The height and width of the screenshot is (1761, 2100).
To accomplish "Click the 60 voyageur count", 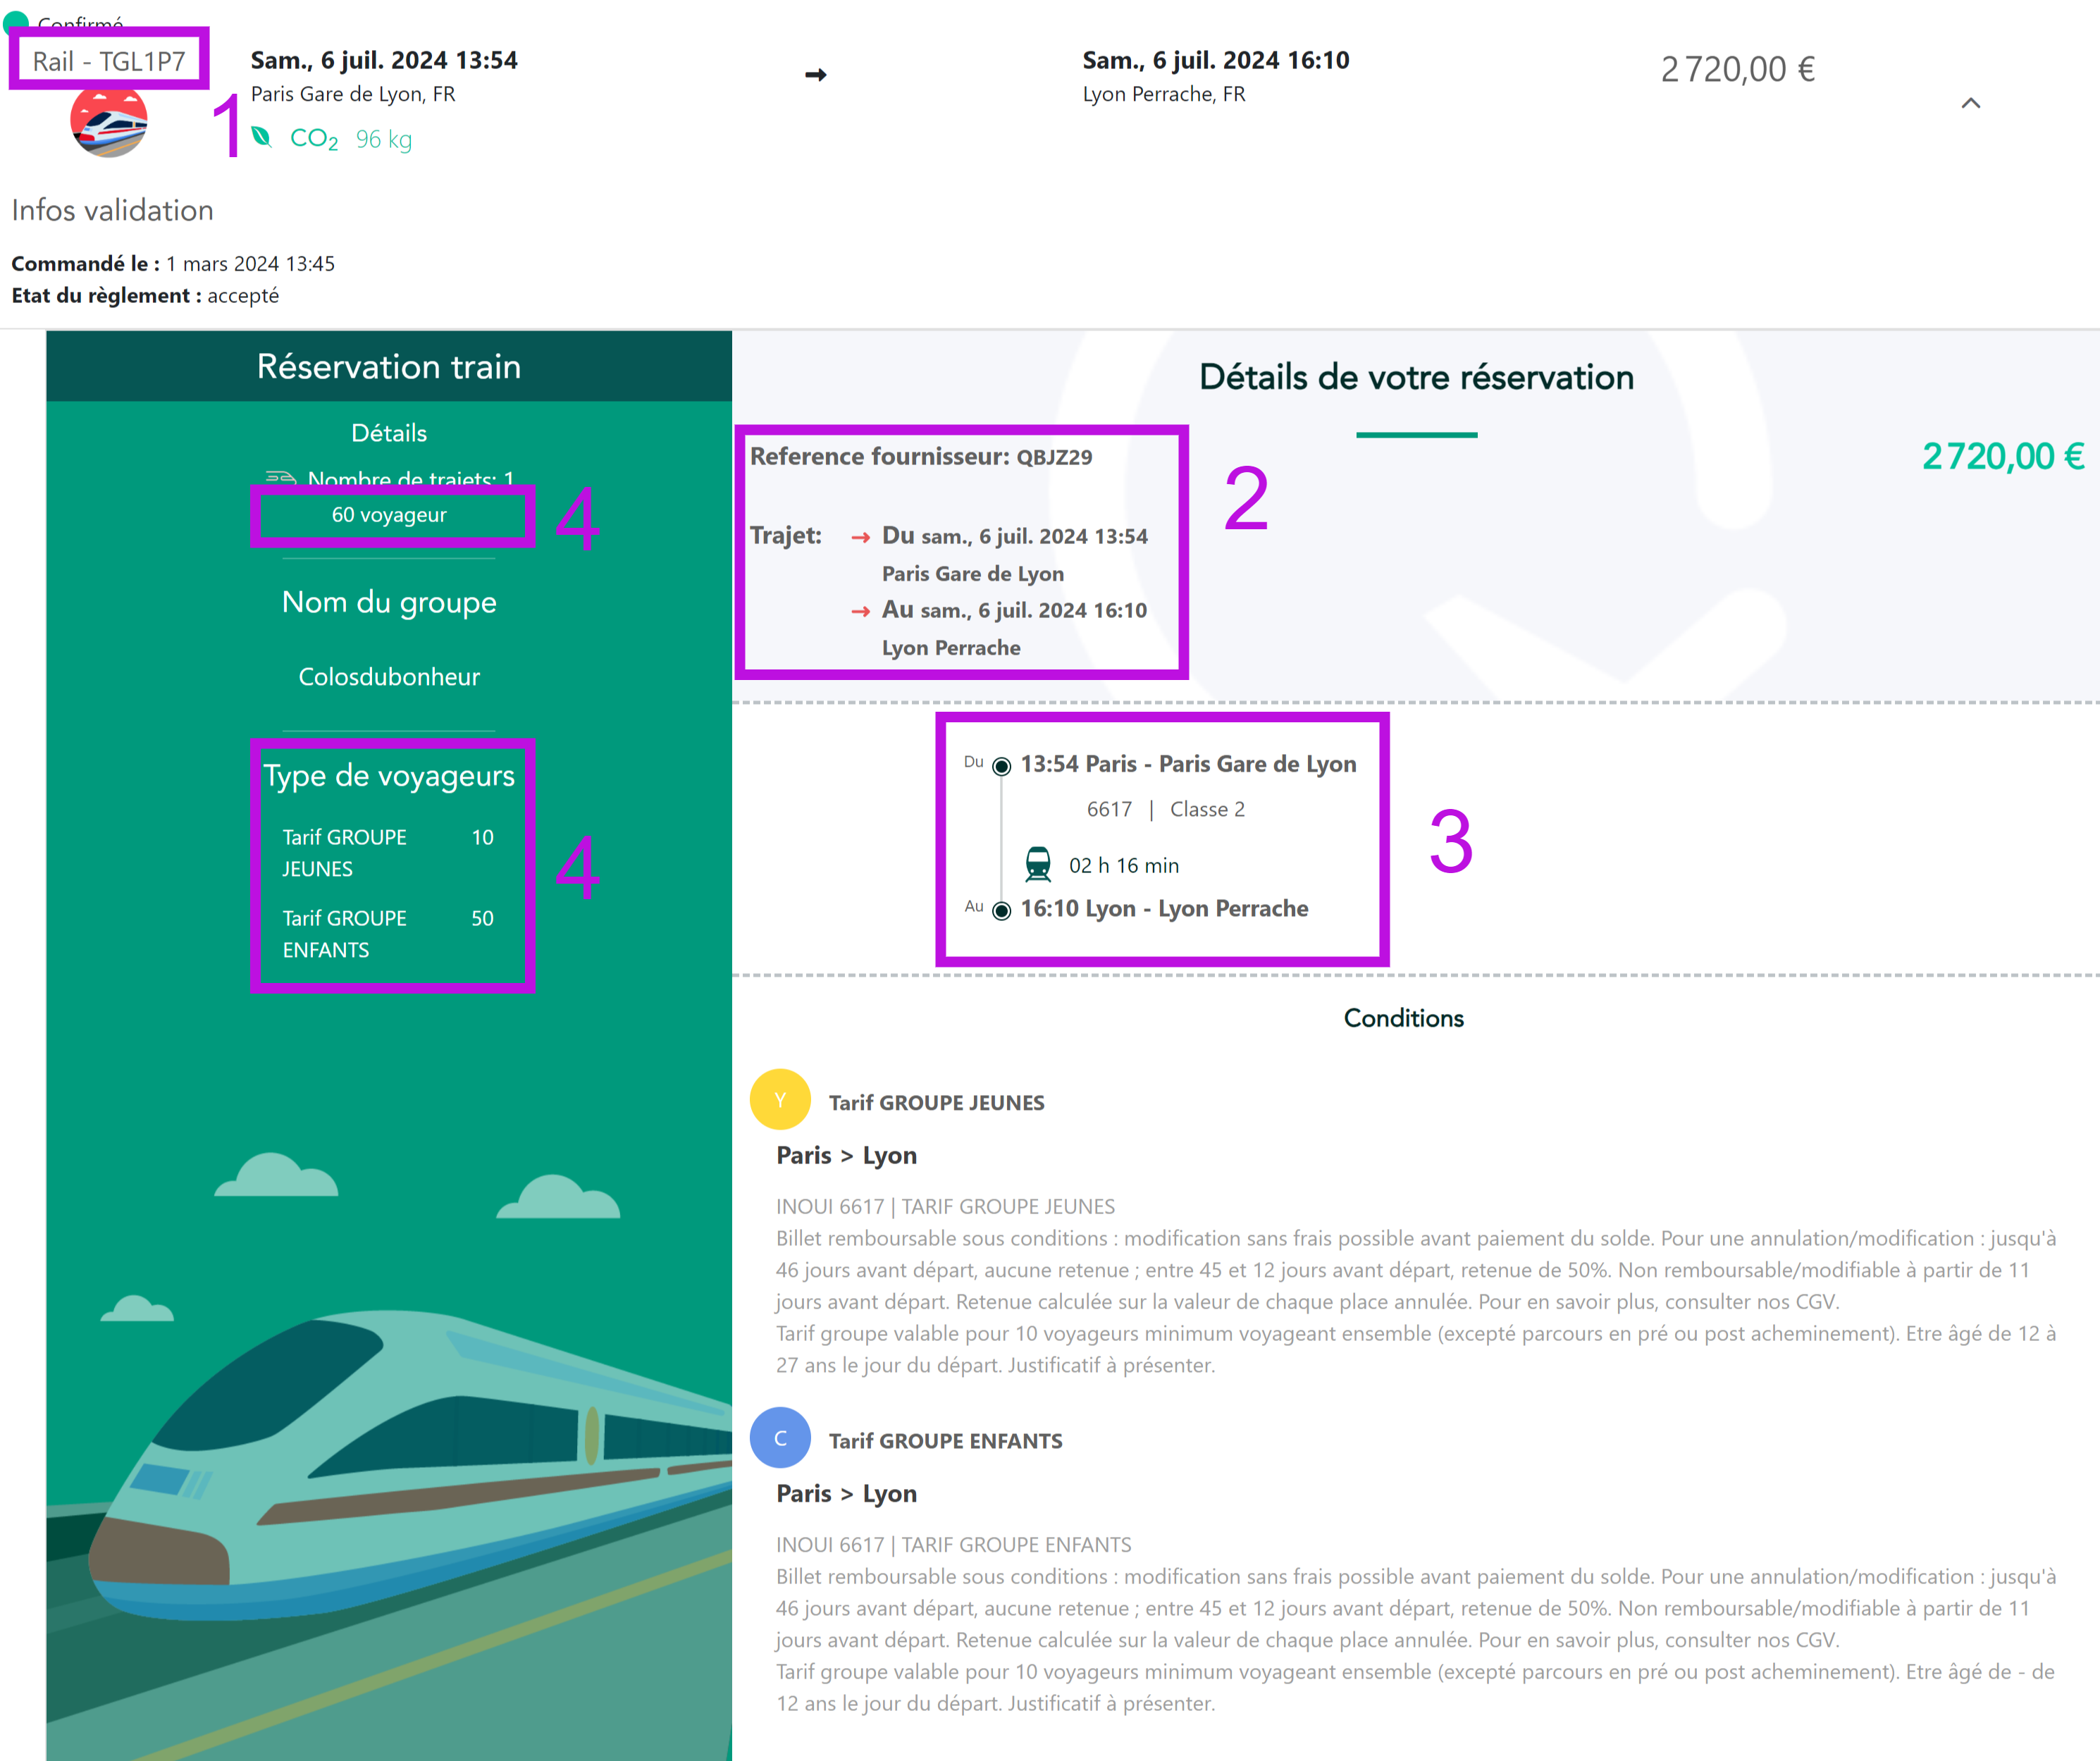I will click(x=389, y=515).
